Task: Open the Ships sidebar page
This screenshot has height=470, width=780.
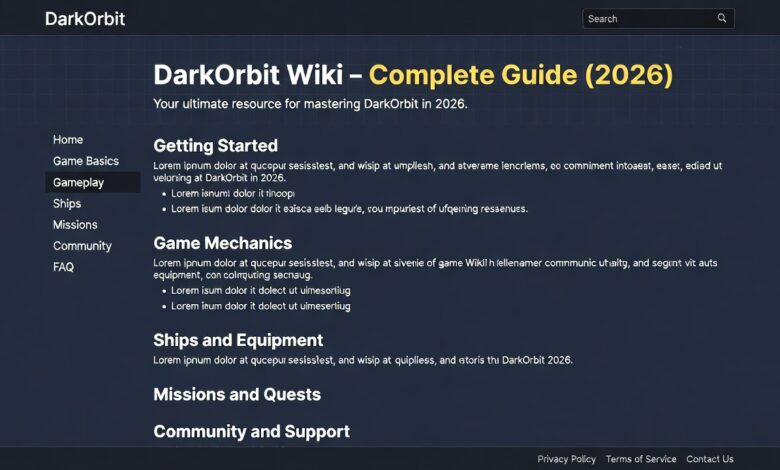Action: tap(67, 204)
